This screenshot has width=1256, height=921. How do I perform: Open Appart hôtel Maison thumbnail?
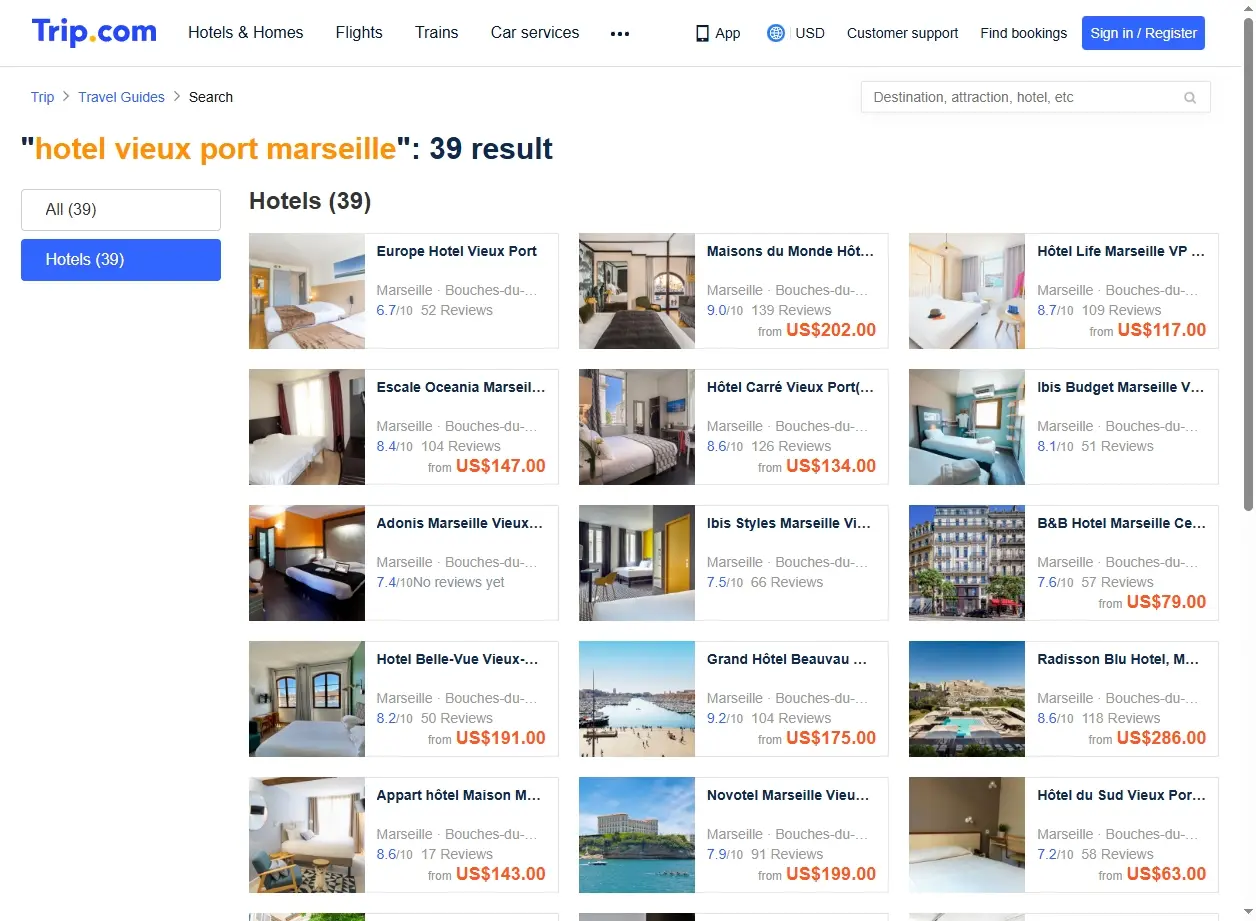click(307, 835)
